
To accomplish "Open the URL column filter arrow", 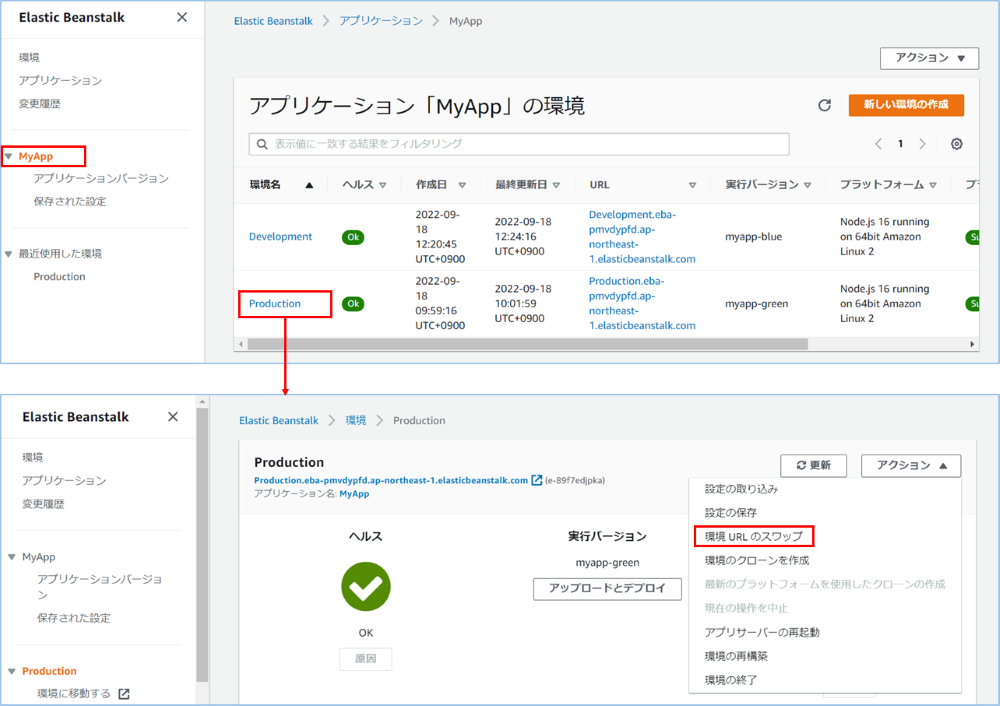I will pyautogui.click(x=692, y=185).
